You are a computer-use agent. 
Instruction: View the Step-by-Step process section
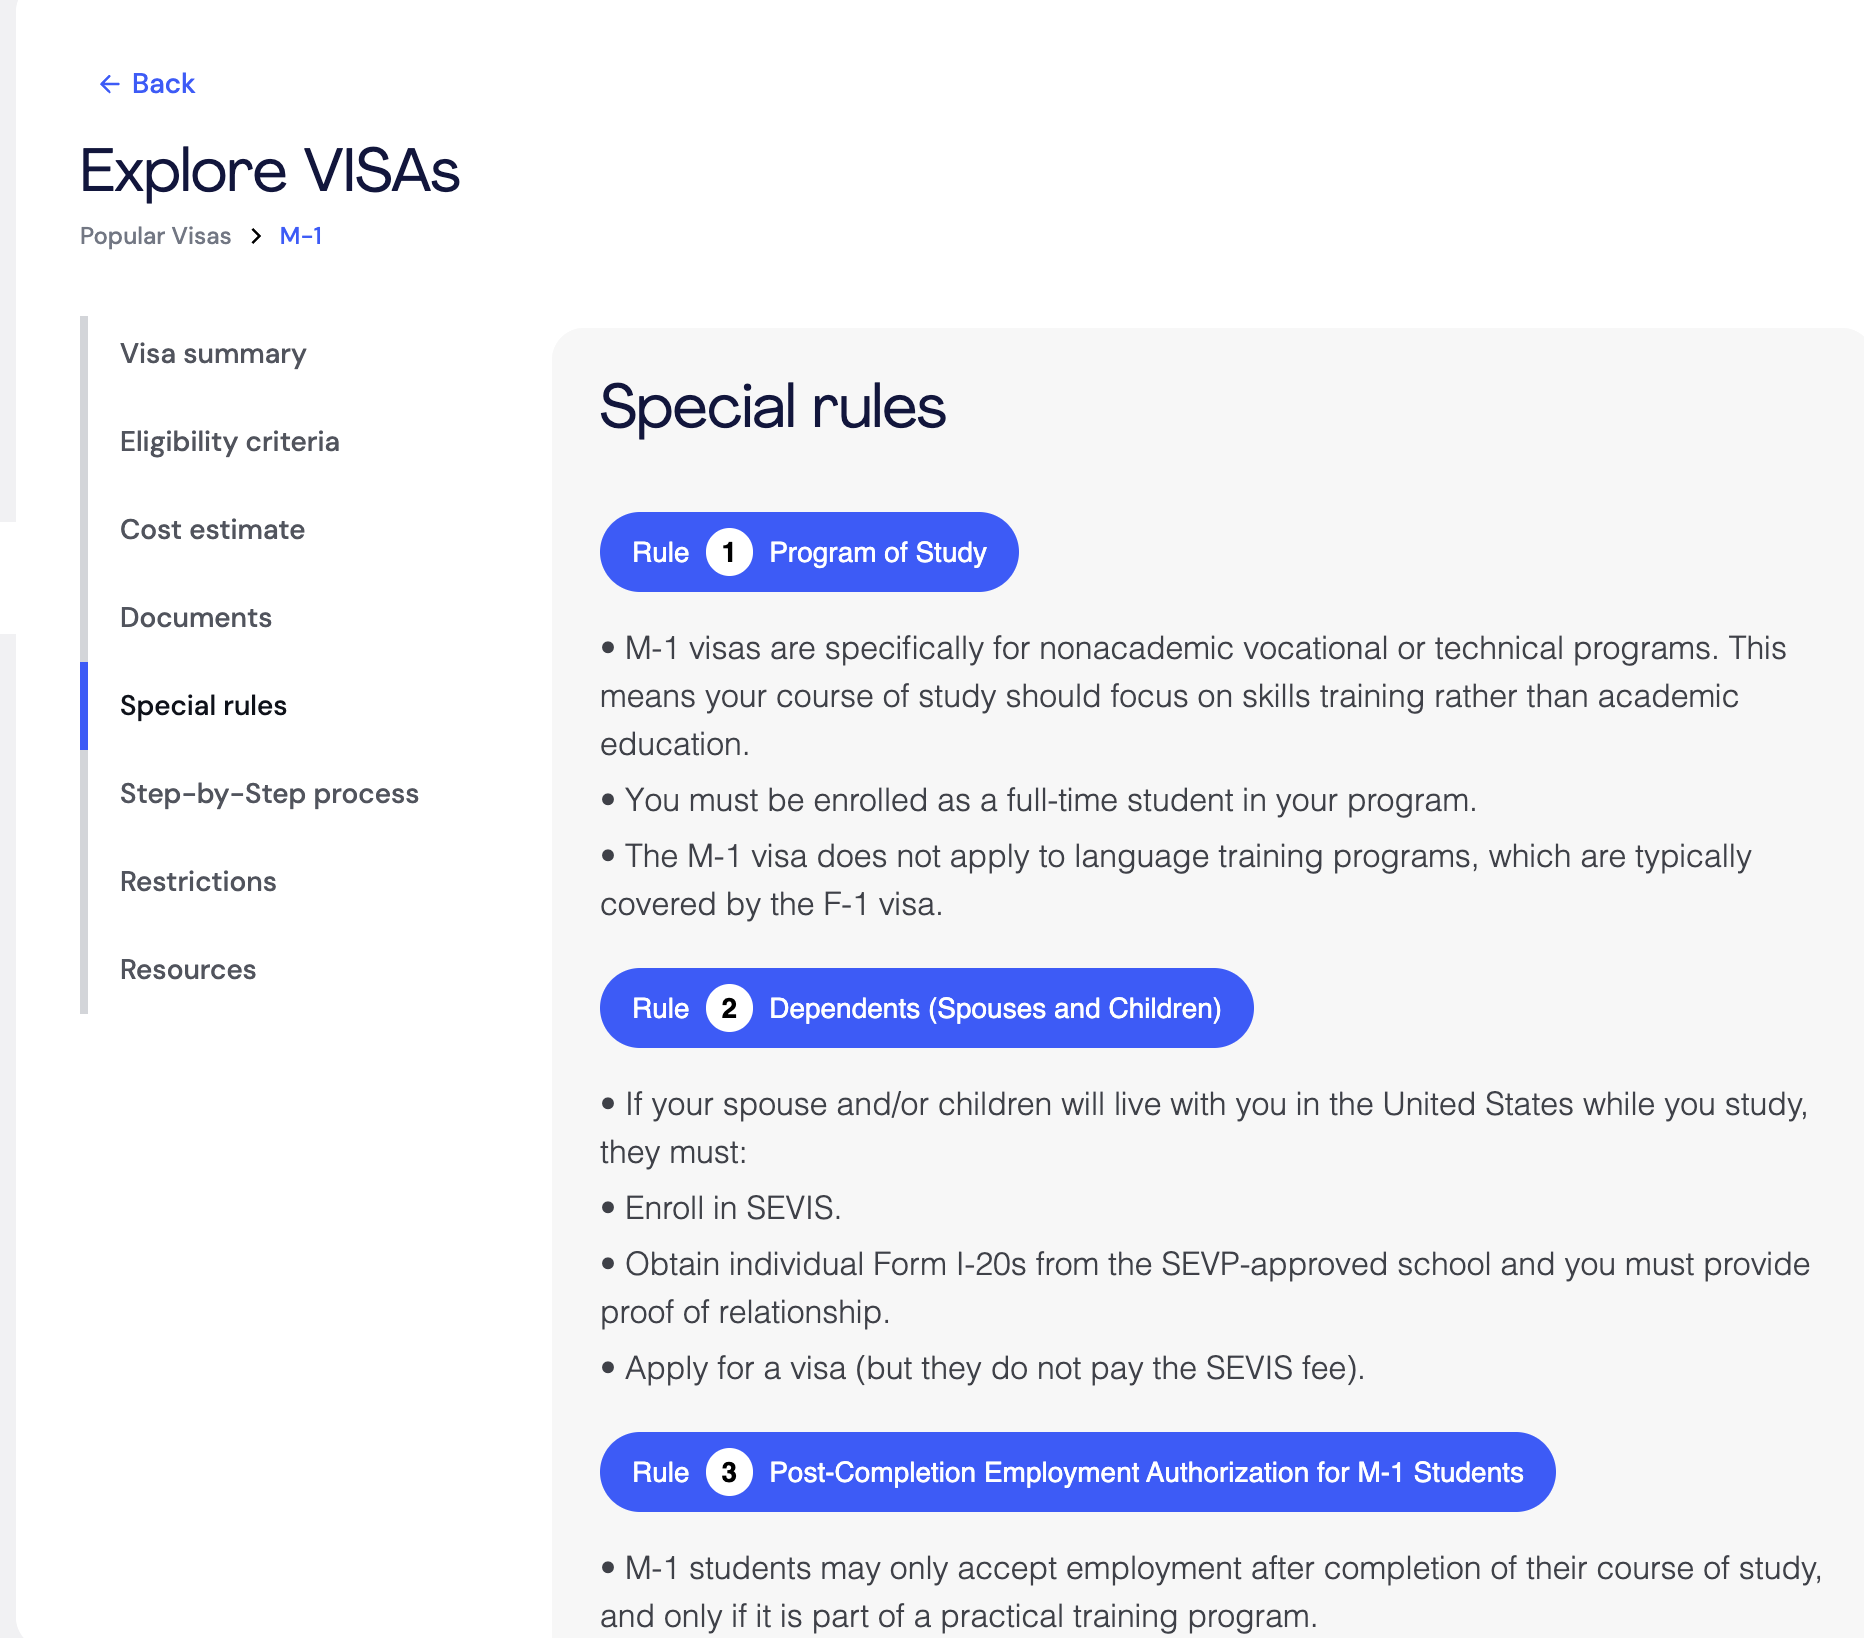(x=269, y=794)
